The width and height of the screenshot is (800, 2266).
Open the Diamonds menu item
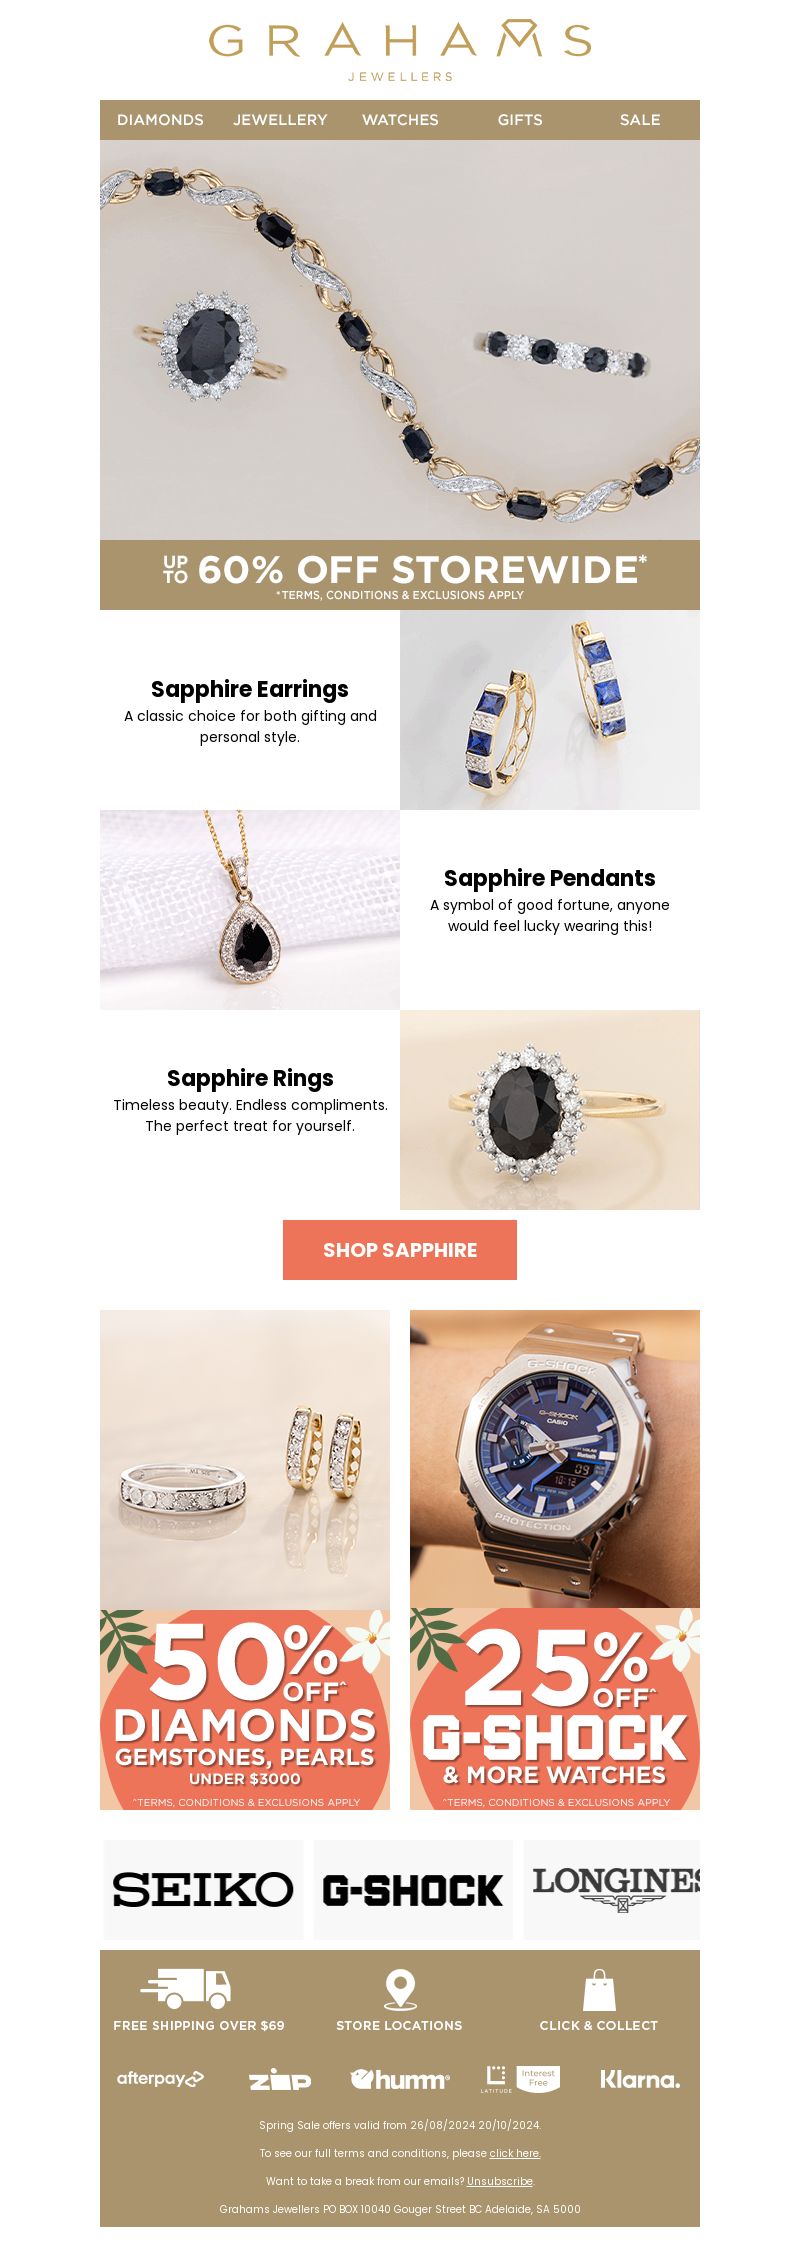[160, 120]
